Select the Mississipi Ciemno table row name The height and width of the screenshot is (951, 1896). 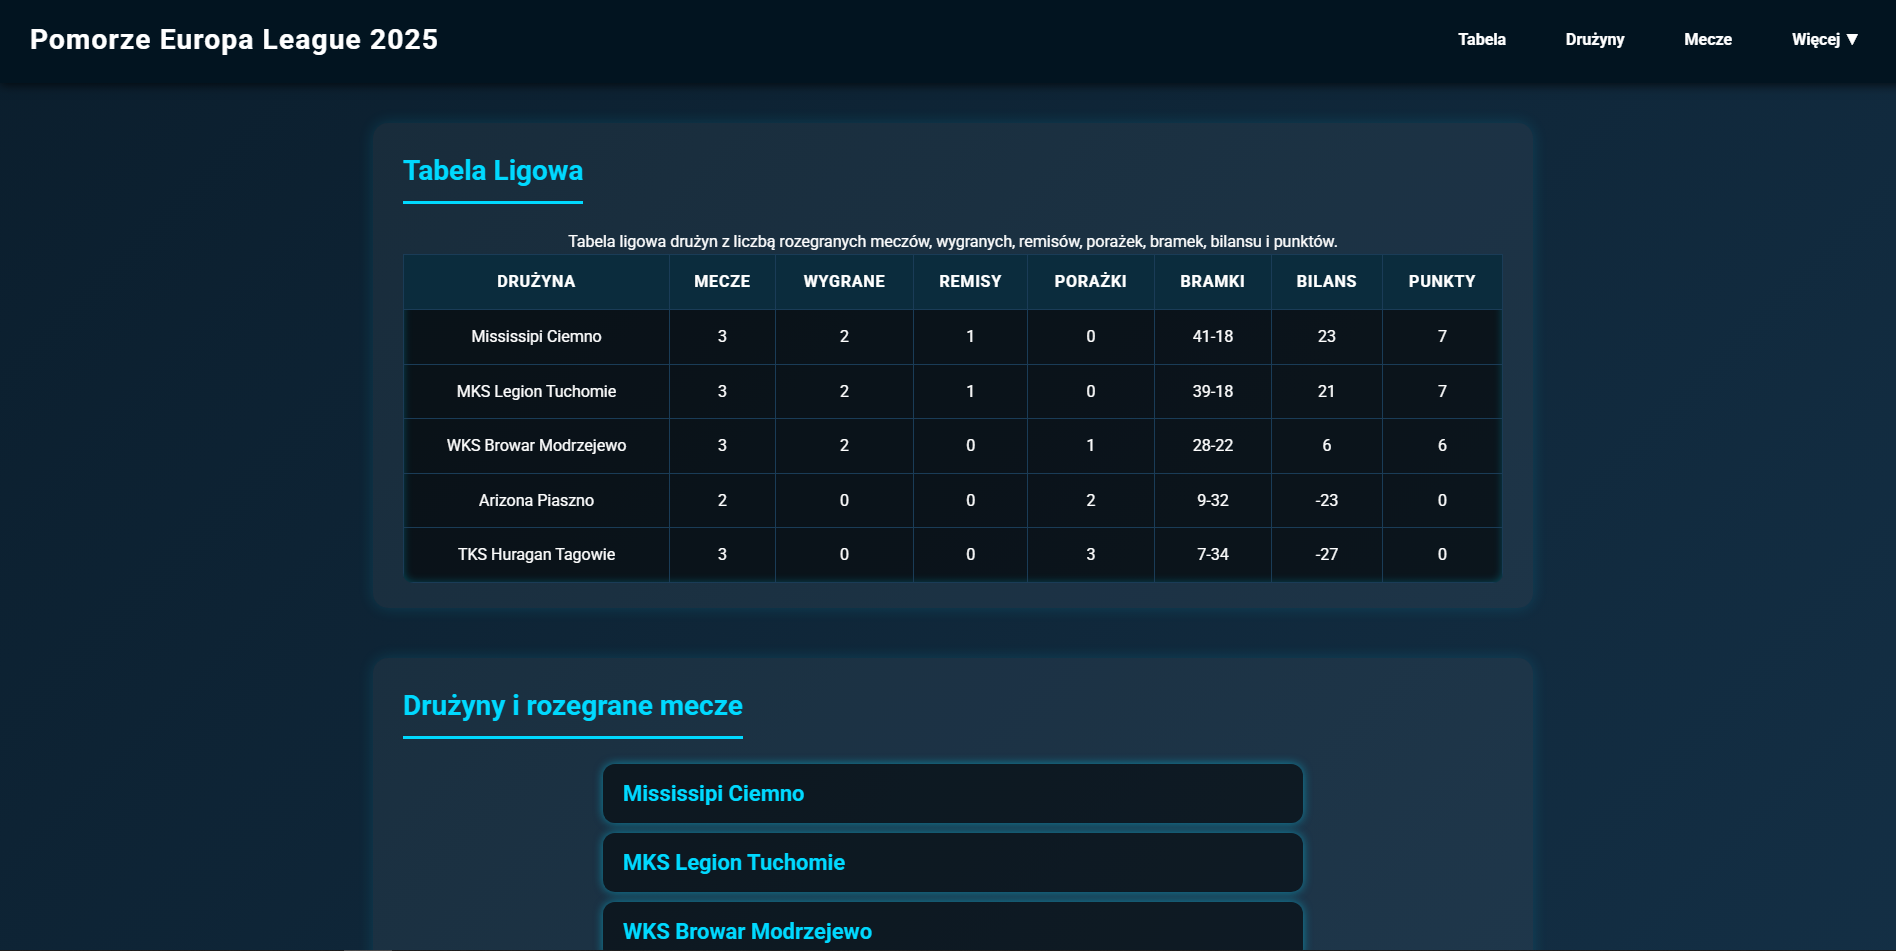536,337
